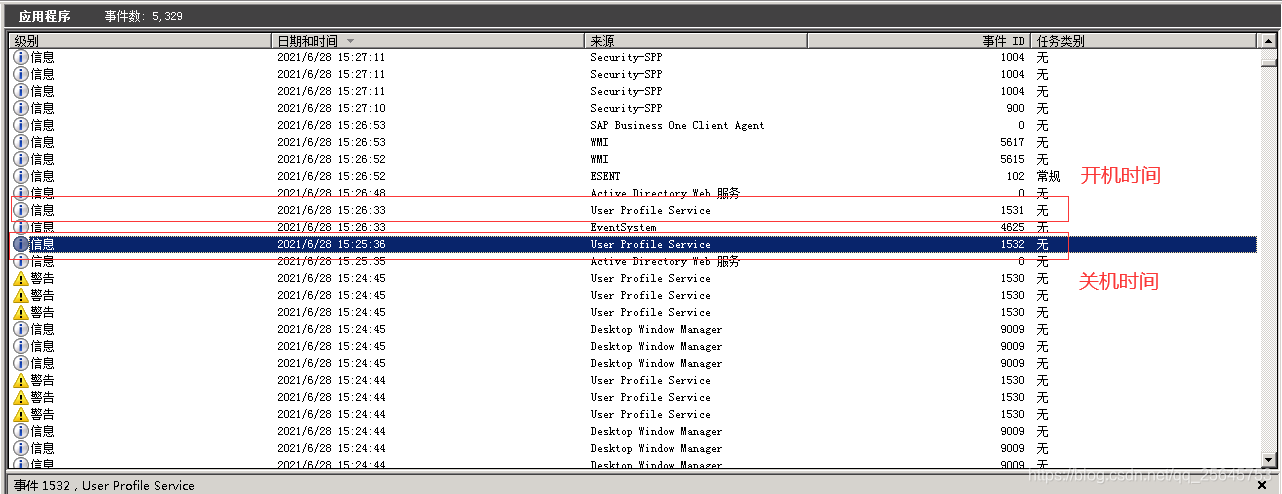Select 'User Profile Service' in highlighted 1532 row
The width and height of the screenshot is (1282, 494).
click(x=650, y=244)
